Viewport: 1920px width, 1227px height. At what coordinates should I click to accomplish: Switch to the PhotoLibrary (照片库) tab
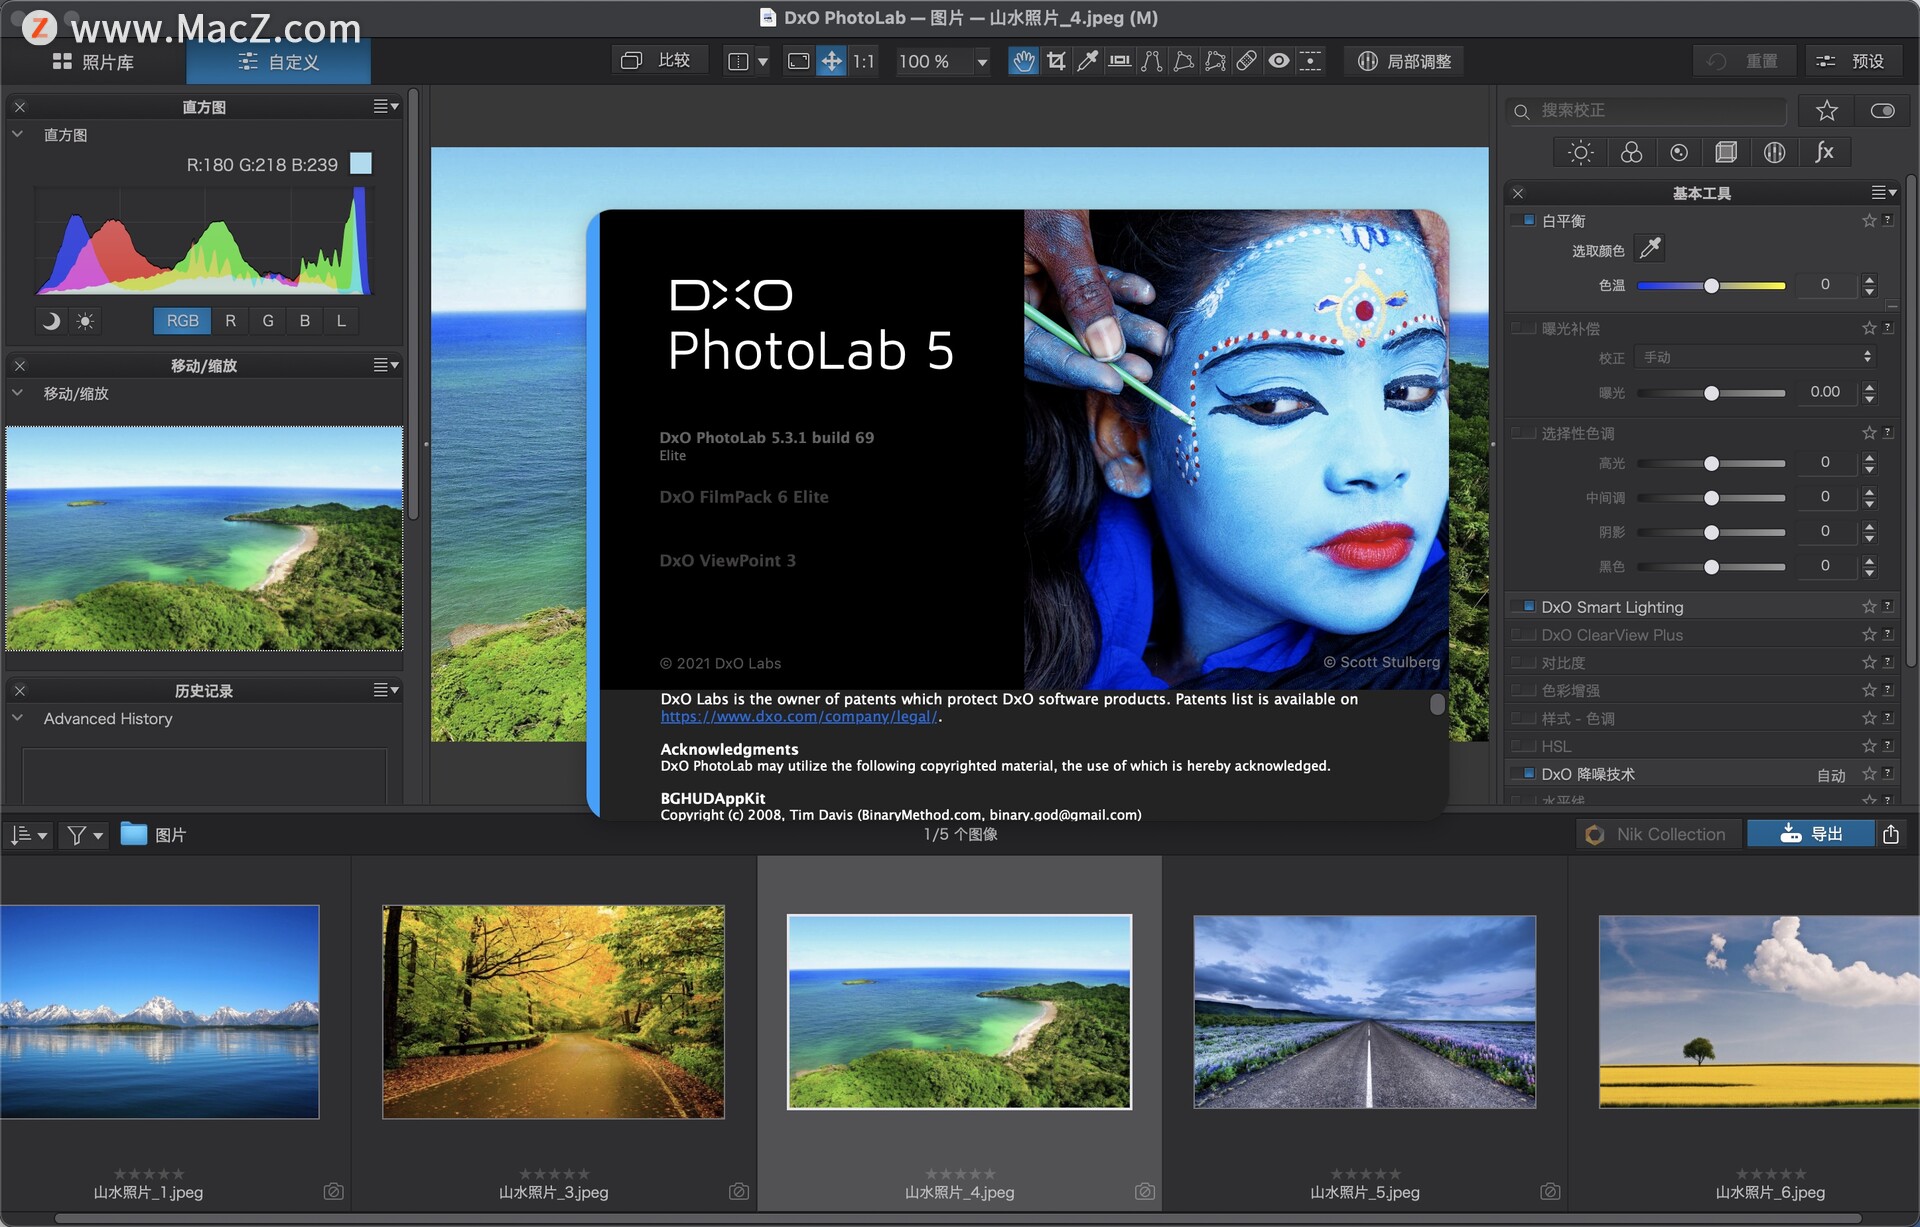(93, 62)
